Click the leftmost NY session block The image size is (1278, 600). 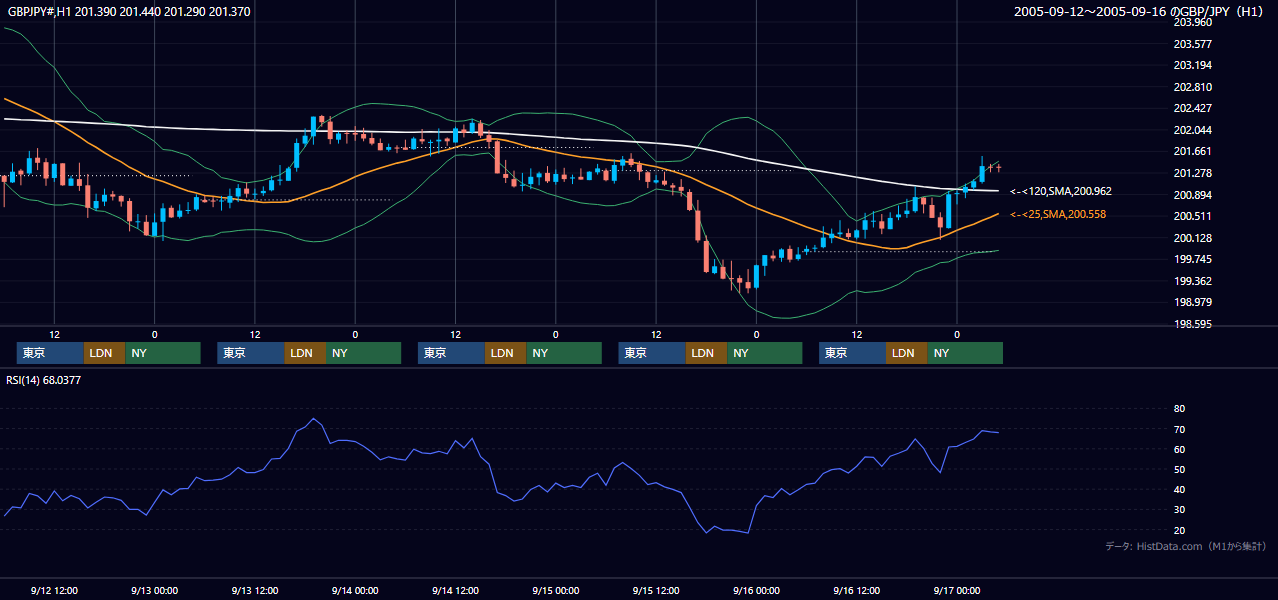(x=162, y=353)
